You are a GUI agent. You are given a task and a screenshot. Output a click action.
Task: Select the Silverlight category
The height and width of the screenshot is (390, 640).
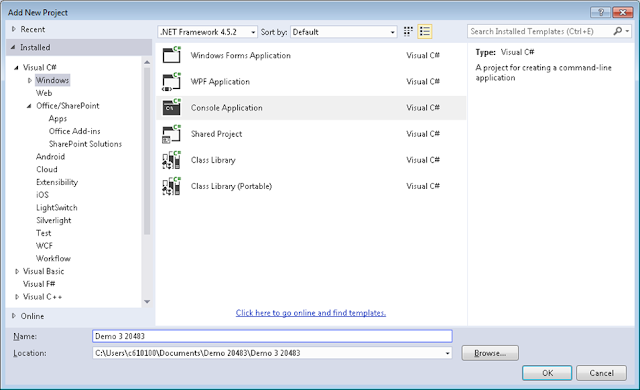[54, 220]
